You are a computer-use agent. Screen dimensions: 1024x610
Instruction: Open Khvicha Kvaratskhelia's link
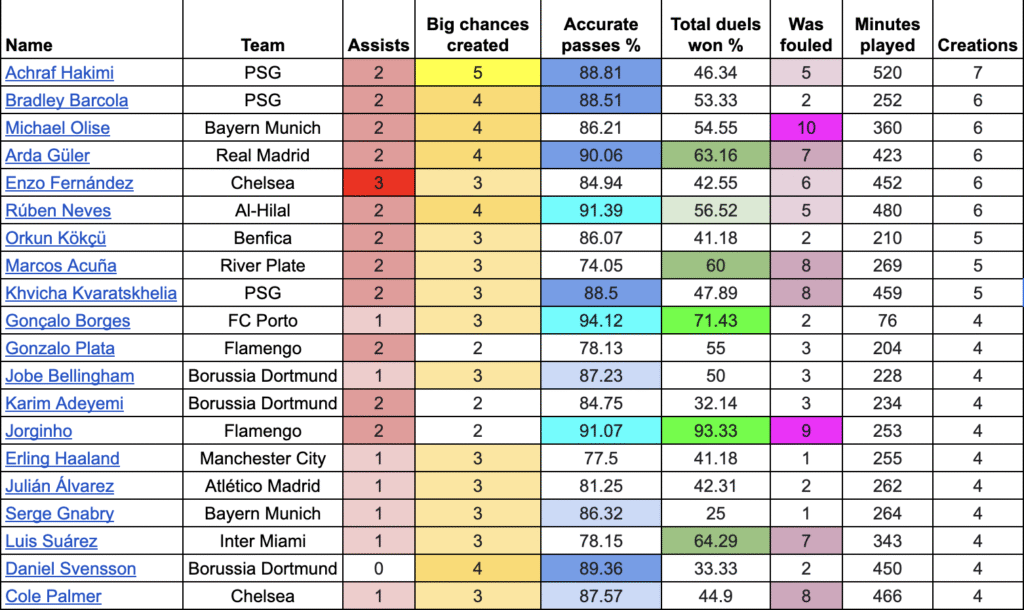(x=91, y=293)
